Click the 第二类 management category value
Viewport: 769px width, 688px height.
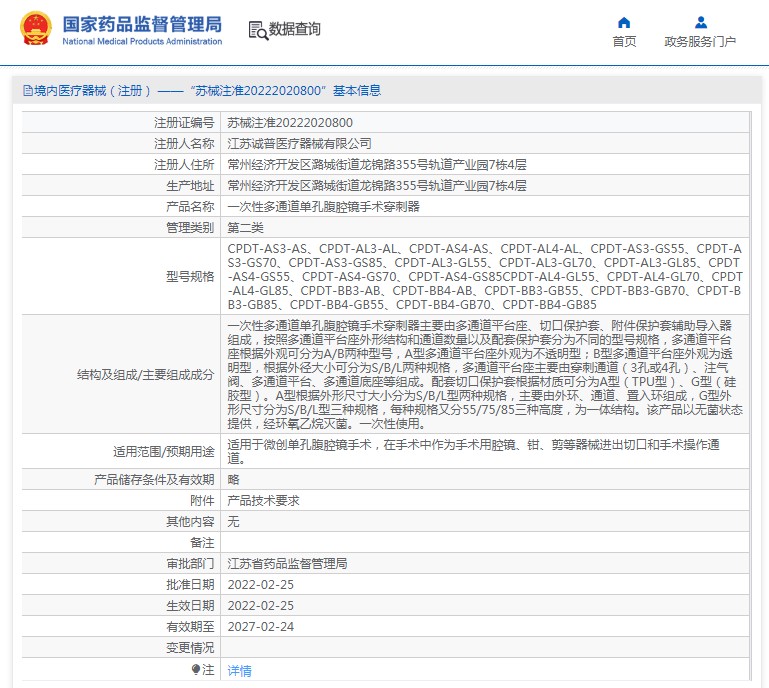[x=247, y=227]
